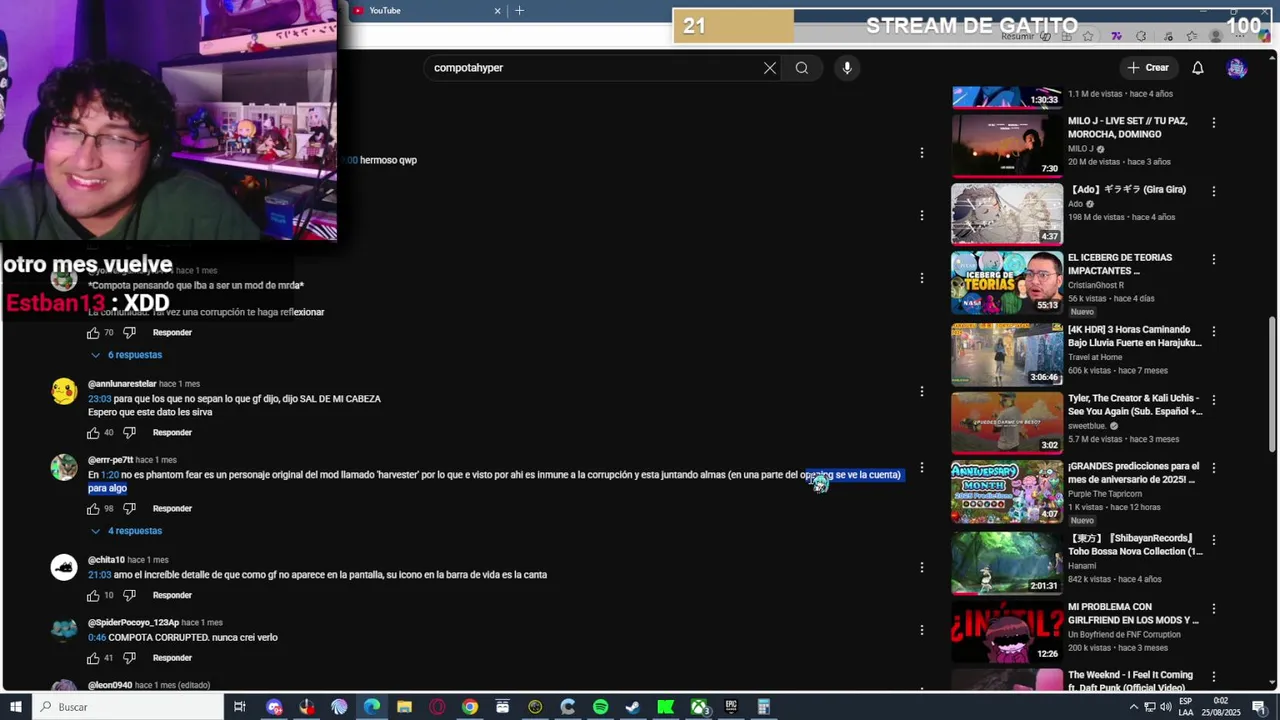Click the Crear button
Viewport: 1280px width, 720px height.
pyautogui.click(x=1147, y=68)
